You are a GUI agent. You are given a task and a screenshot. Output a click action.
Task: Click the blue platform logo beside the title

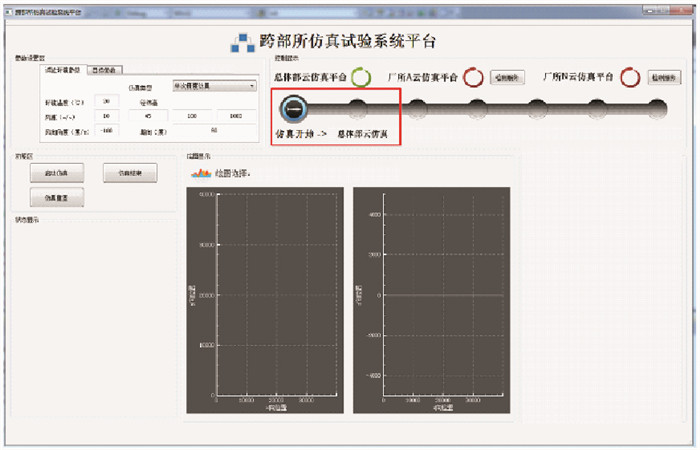point(243,43)
